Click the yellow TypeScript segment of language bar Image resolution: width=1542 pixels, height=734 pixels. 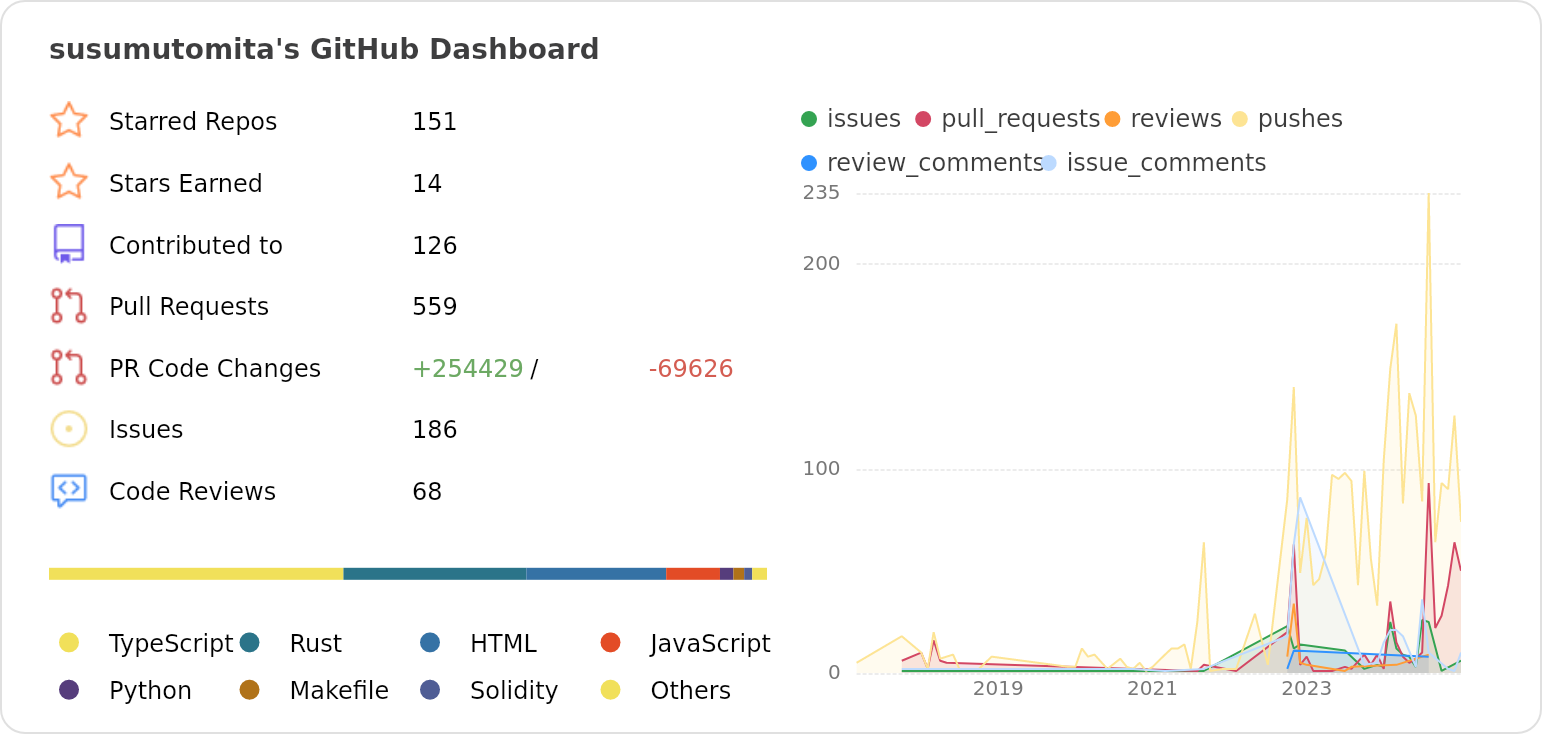[196, 574]
